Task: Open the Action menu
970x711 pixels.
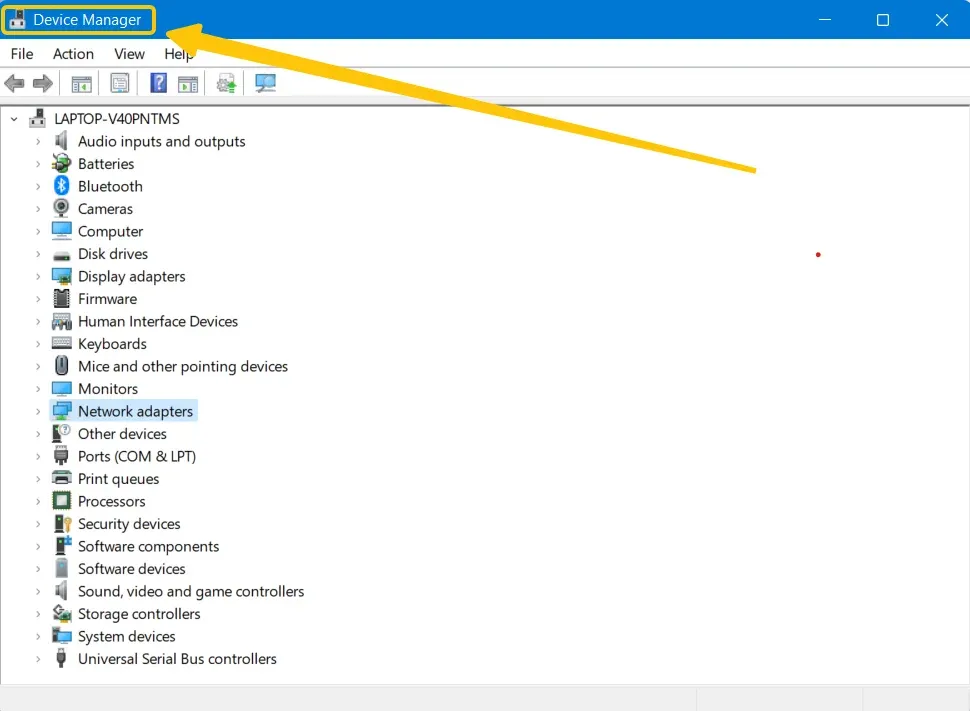Action: coord(73,54)
